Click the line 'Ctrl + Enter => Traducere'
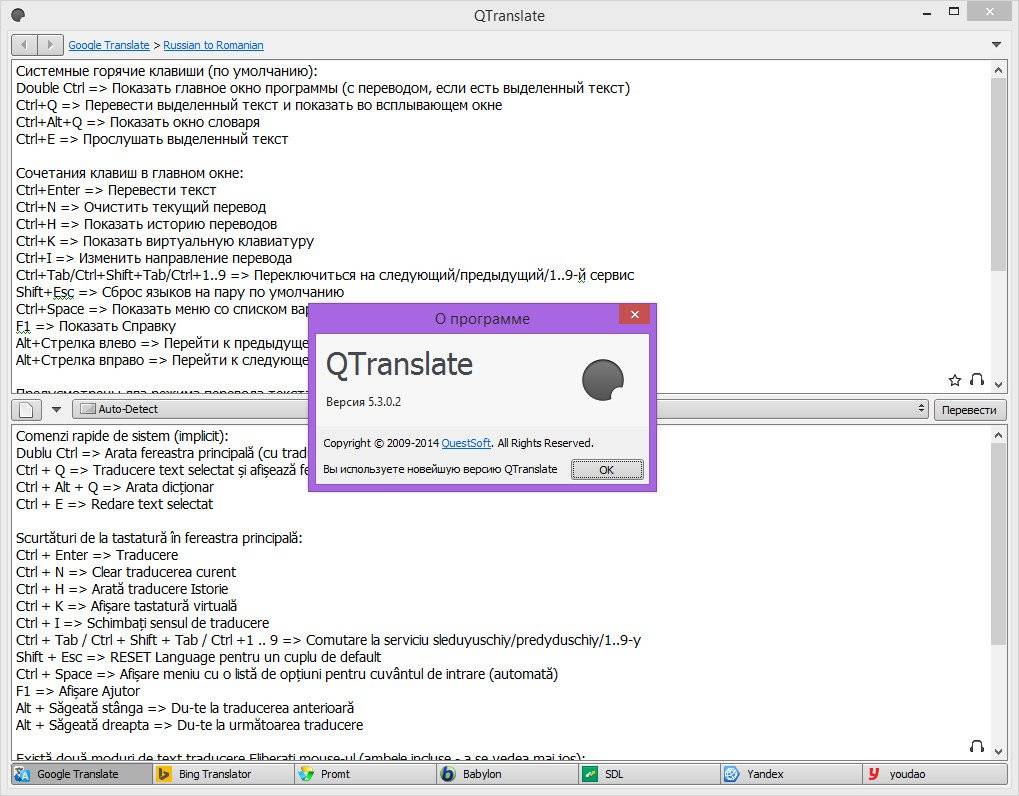 pos(97,555)
